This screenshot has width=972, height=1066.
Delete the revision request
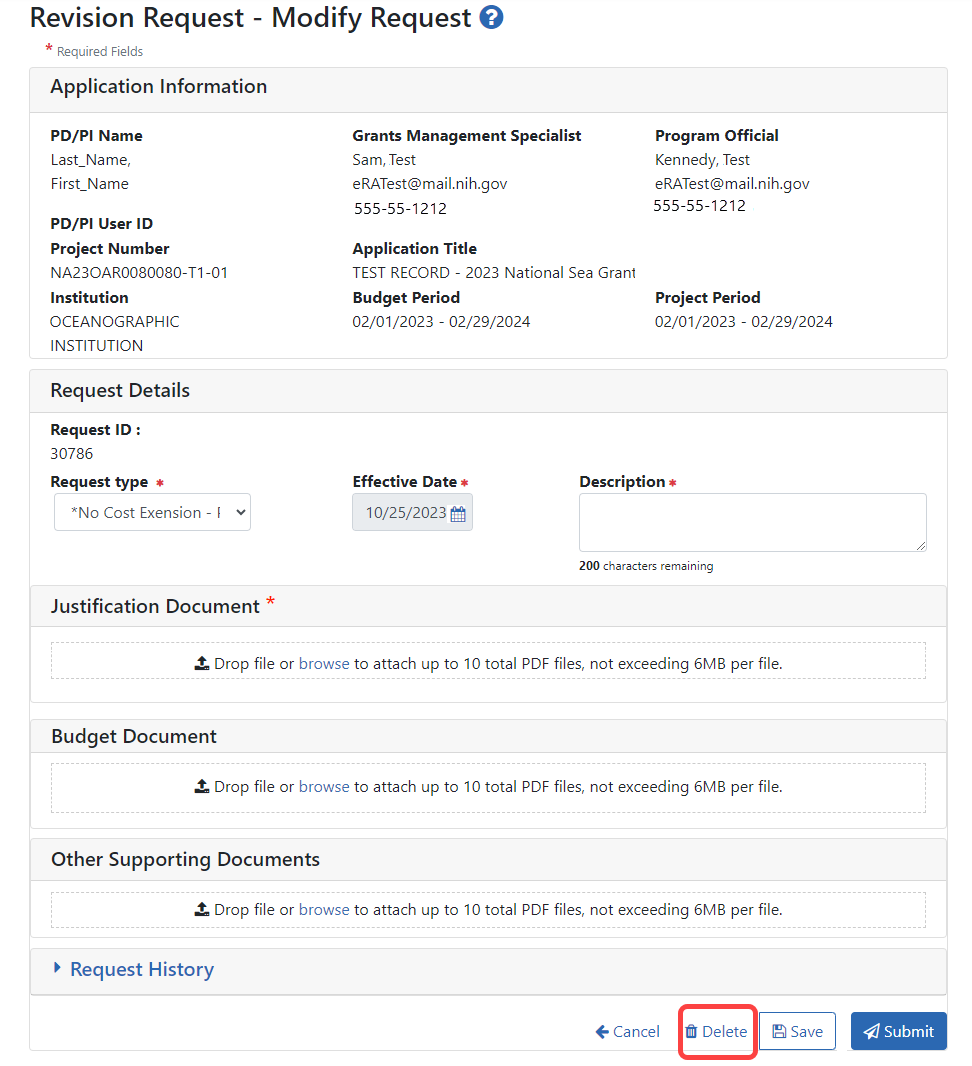click(716, 1031)
